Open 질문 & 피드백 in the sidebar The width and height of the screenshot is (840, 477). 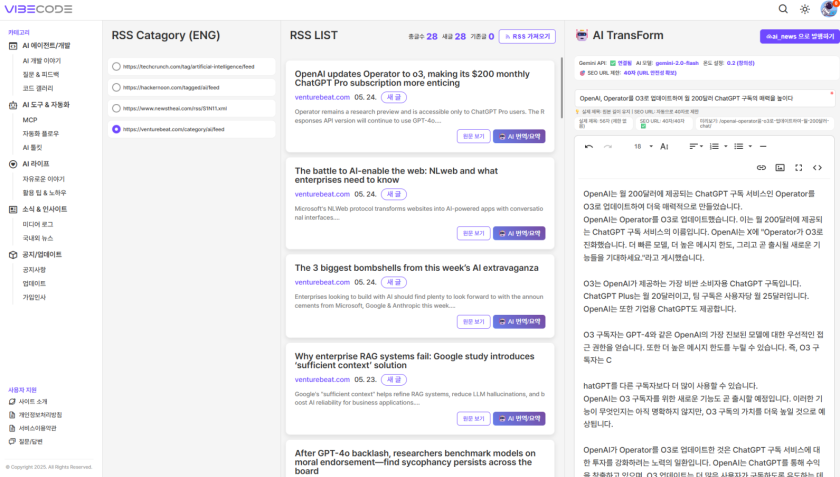tap(41, 74)
